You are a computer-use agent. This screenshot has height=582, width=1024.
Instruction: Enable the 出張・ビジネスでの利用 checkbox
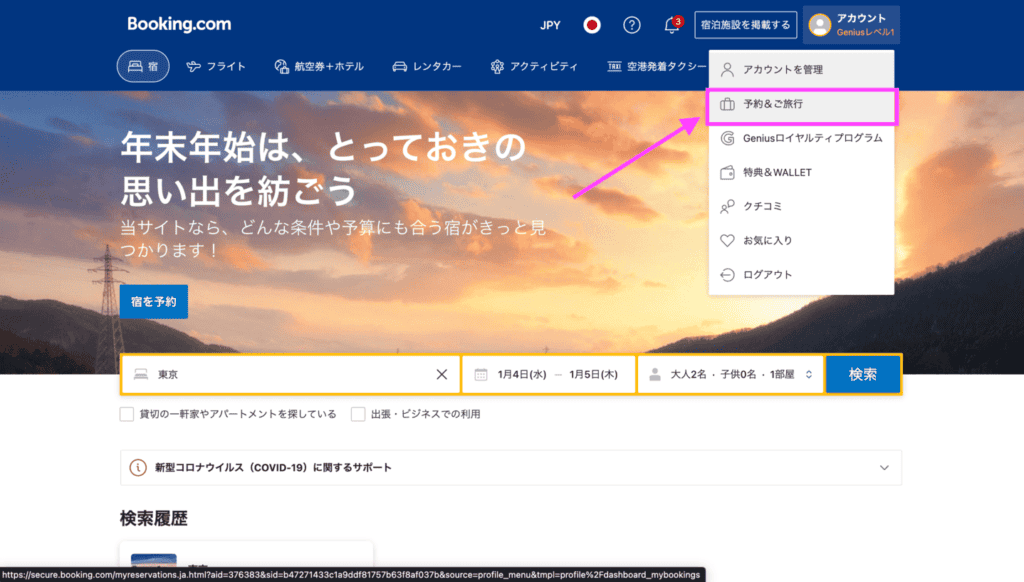coord(358,414)
